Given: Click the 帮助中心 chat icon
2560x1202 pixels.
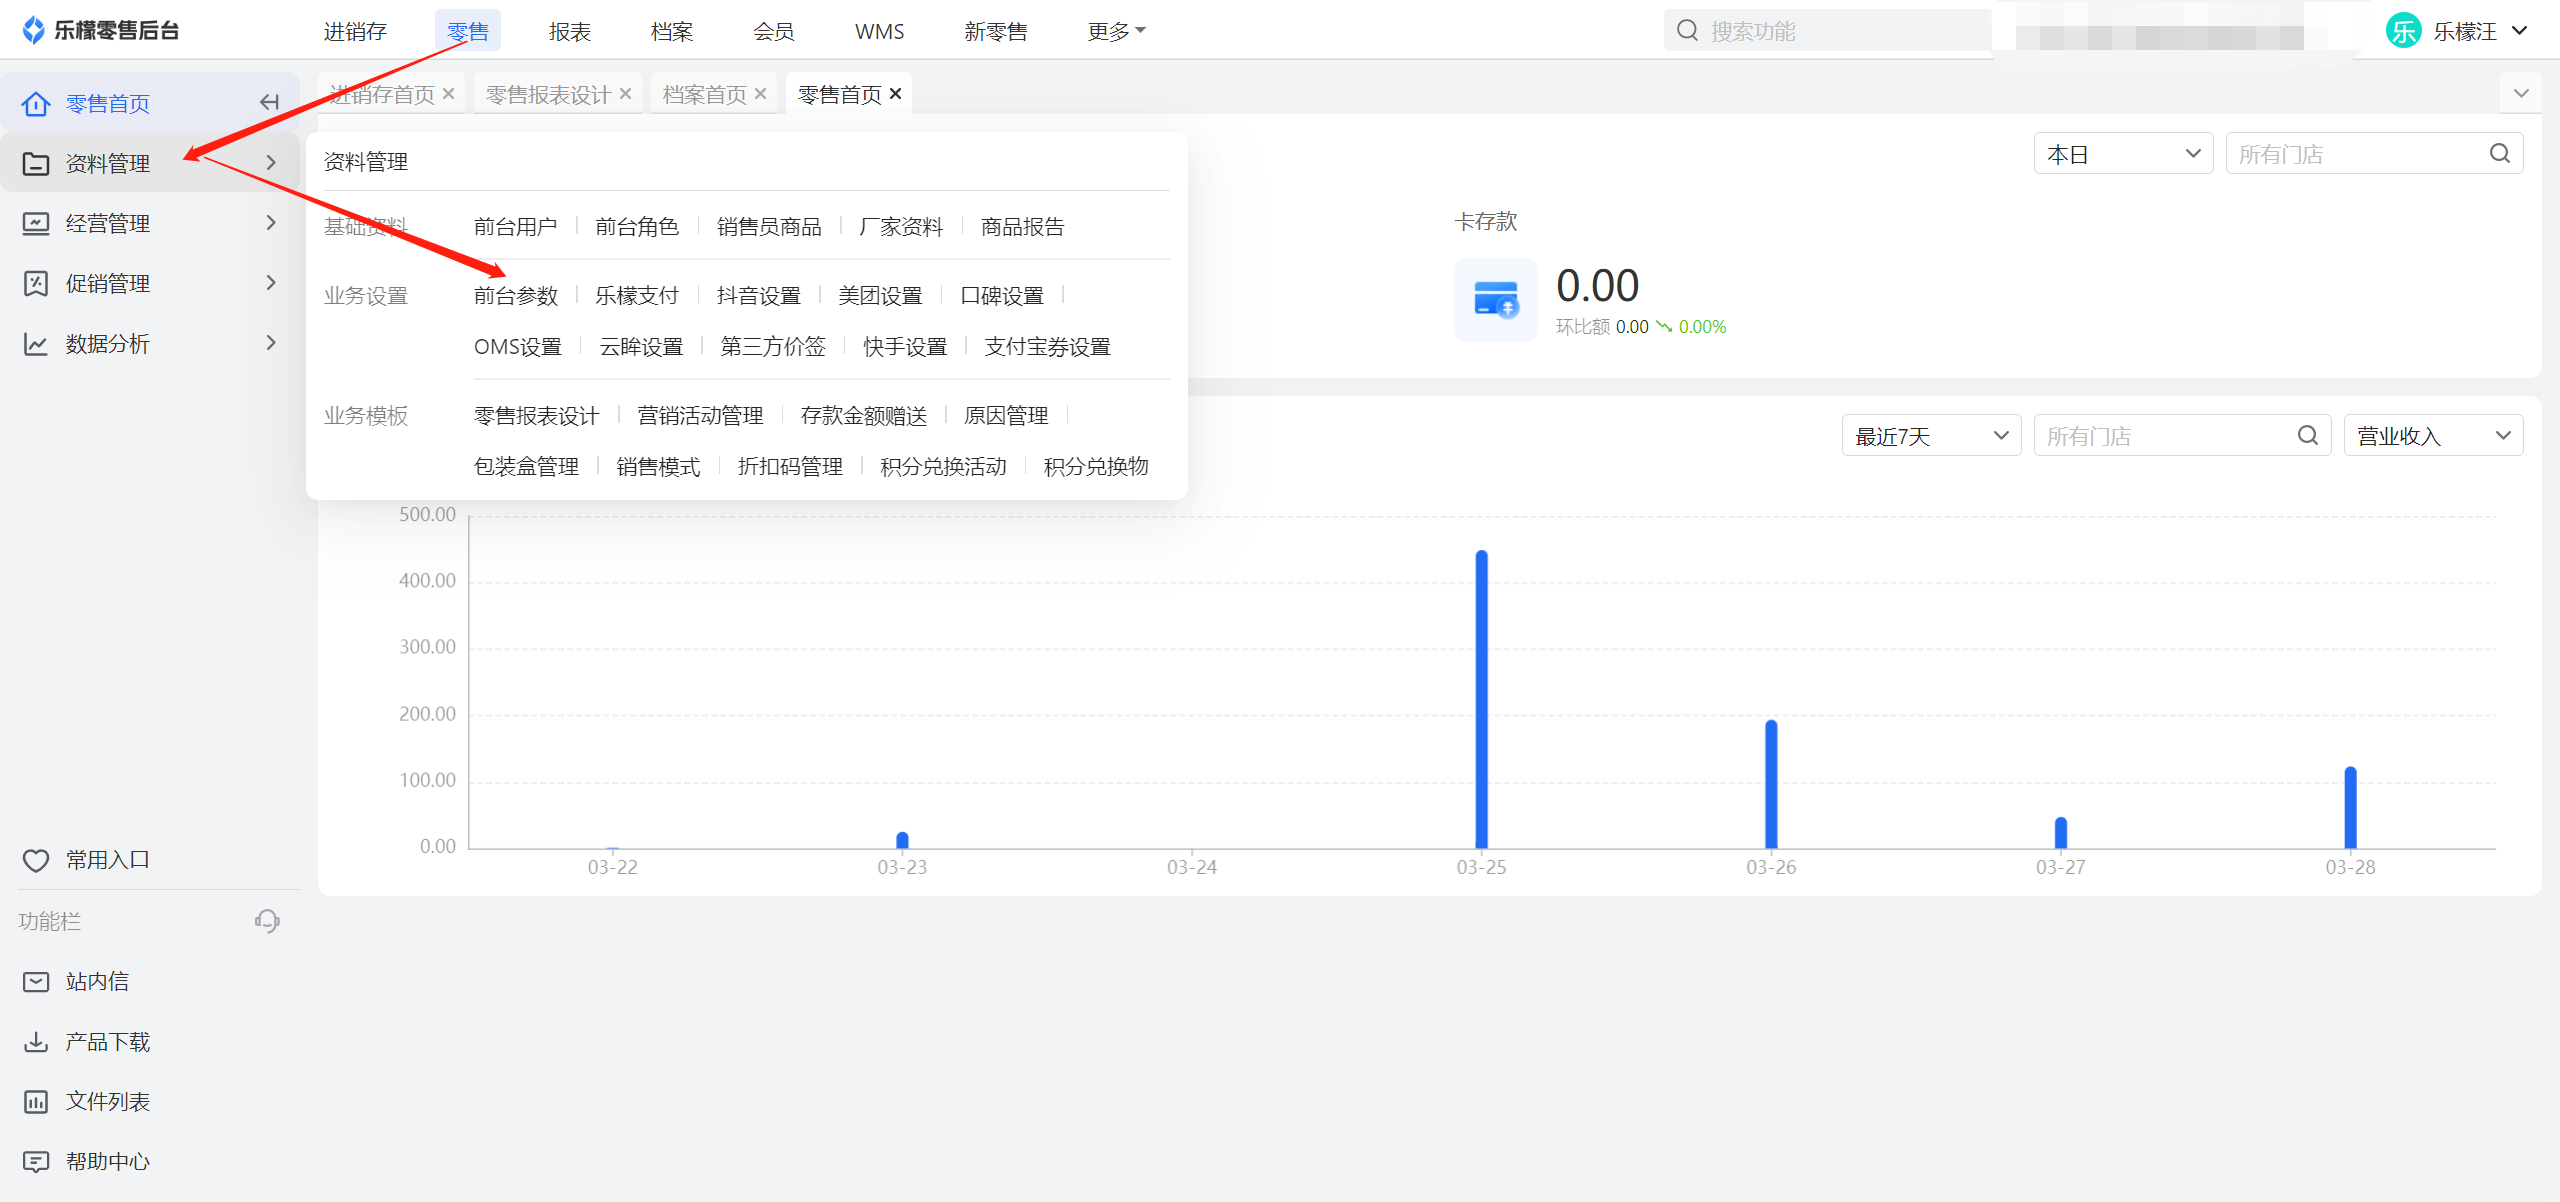Looking at the screenshot, I should coord(36,1162).
